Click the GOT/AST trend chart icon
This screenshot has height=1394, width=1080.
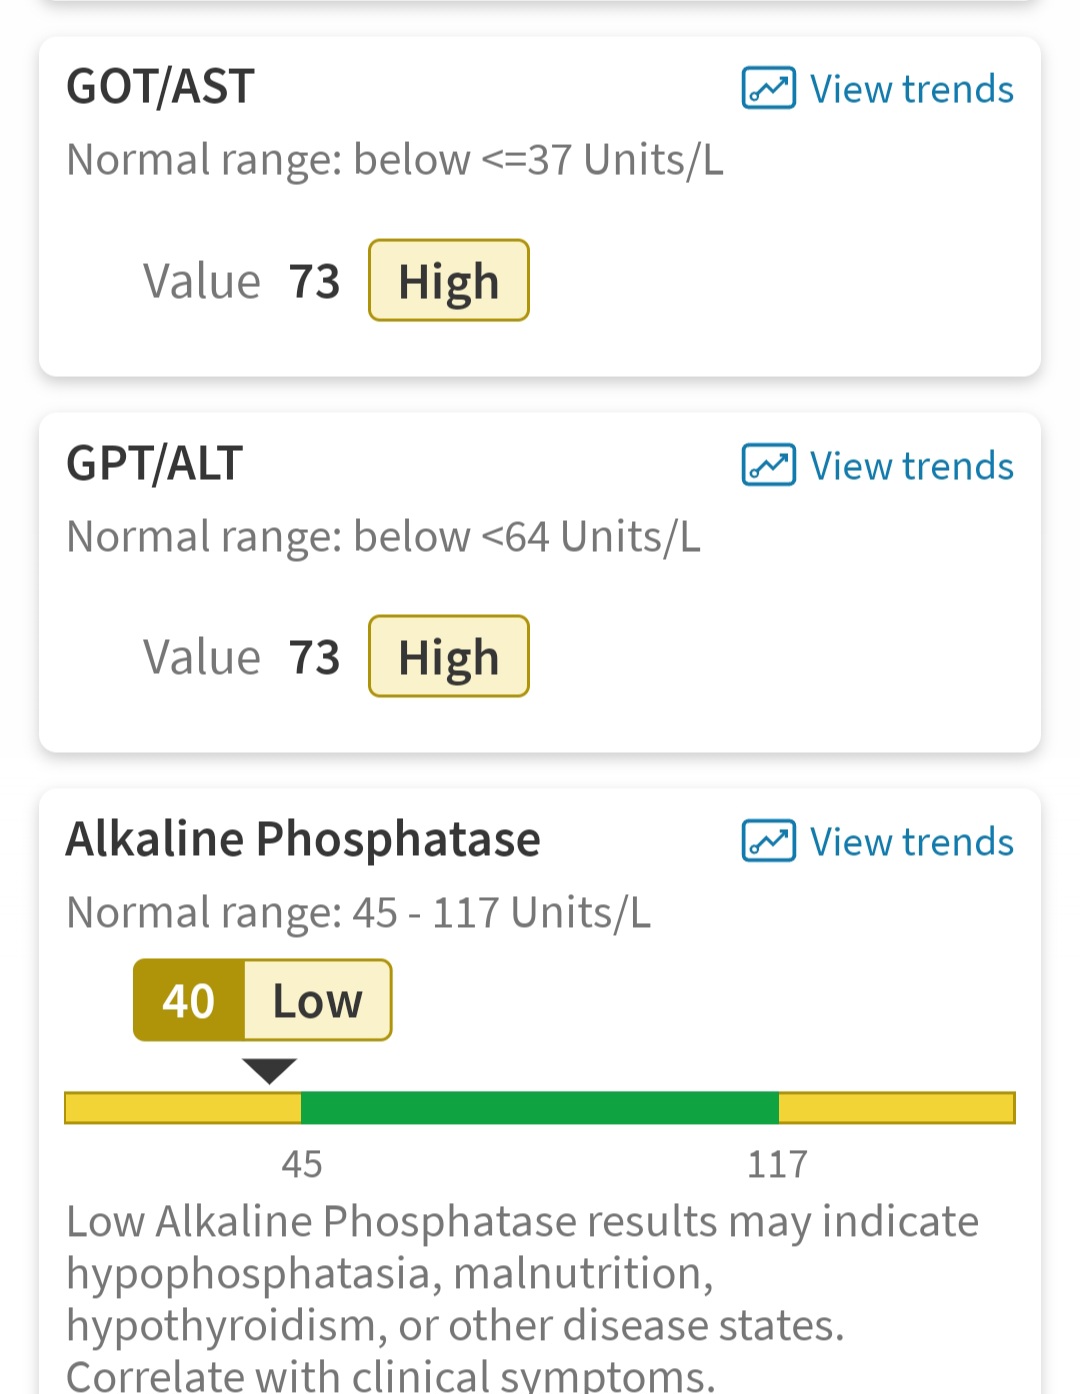768,88
